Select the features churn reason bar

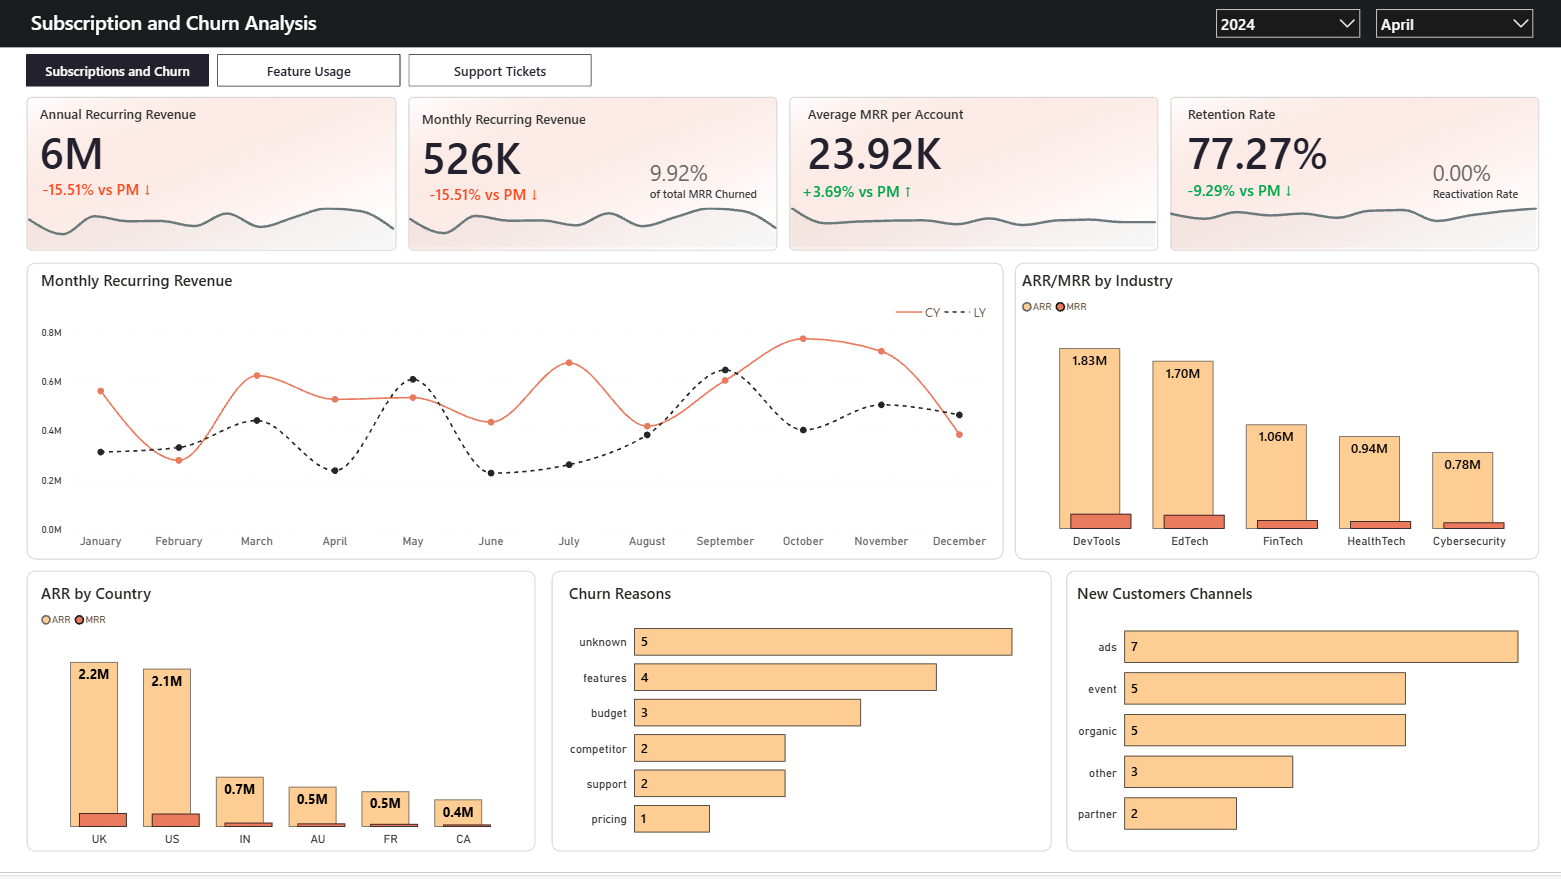[785, 677]
